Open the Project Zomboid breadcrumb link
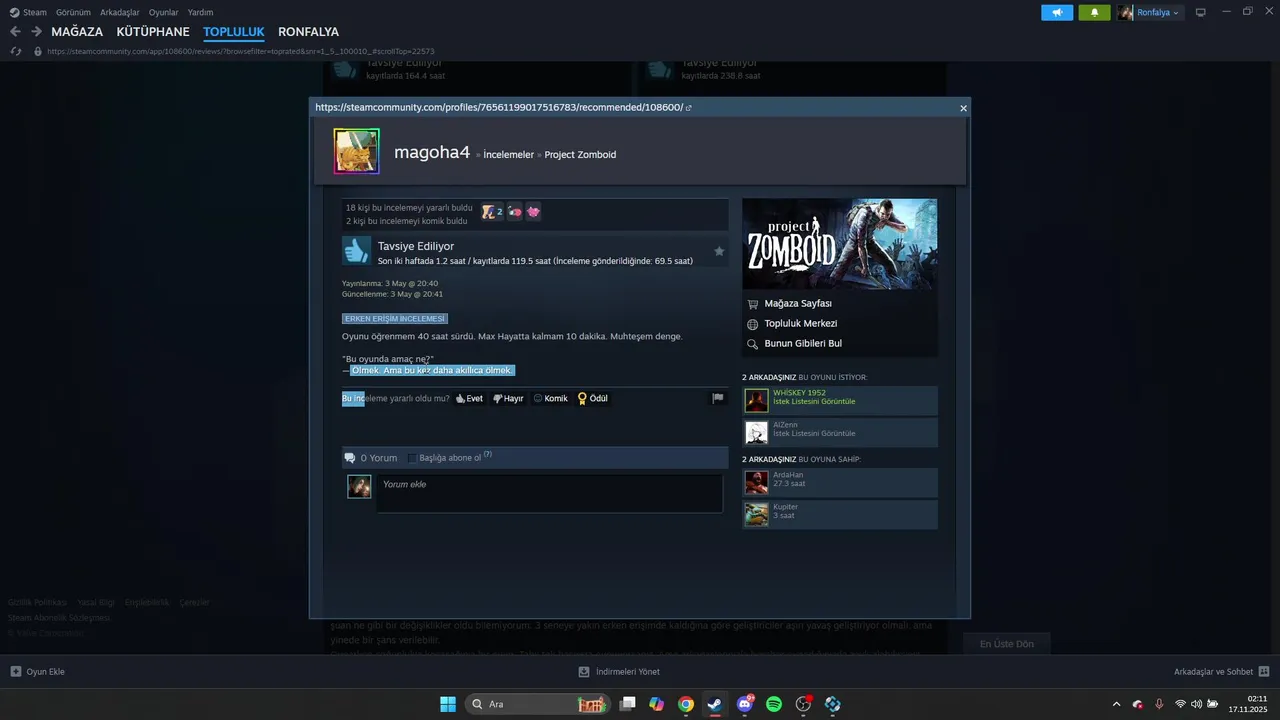The image size is (1280, 720). [x=580, y=155]
